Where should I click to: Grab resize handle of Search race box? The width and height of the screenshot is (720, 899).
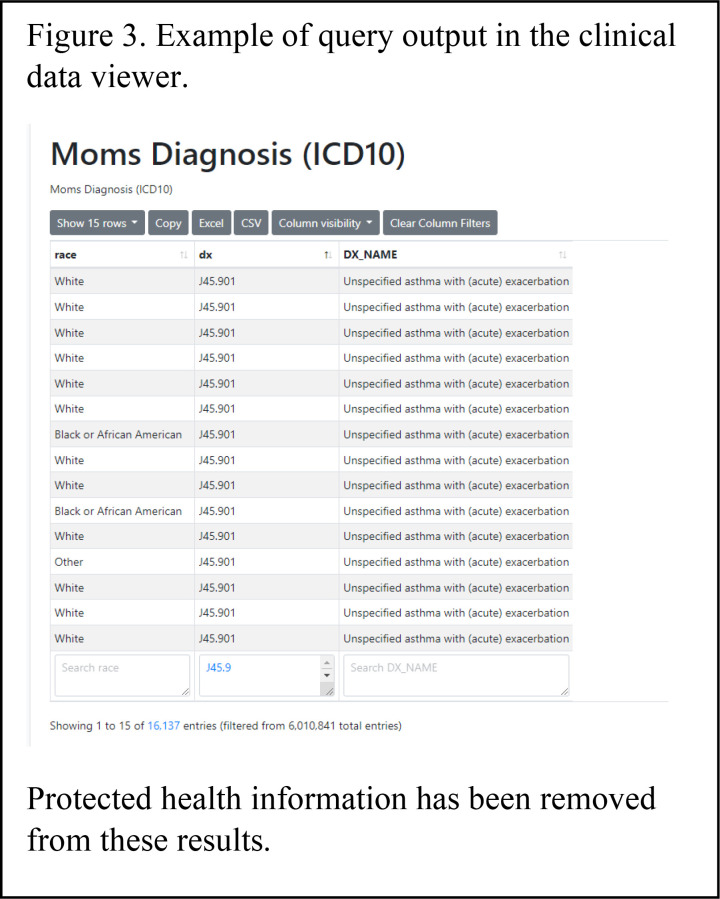(185, 692)
